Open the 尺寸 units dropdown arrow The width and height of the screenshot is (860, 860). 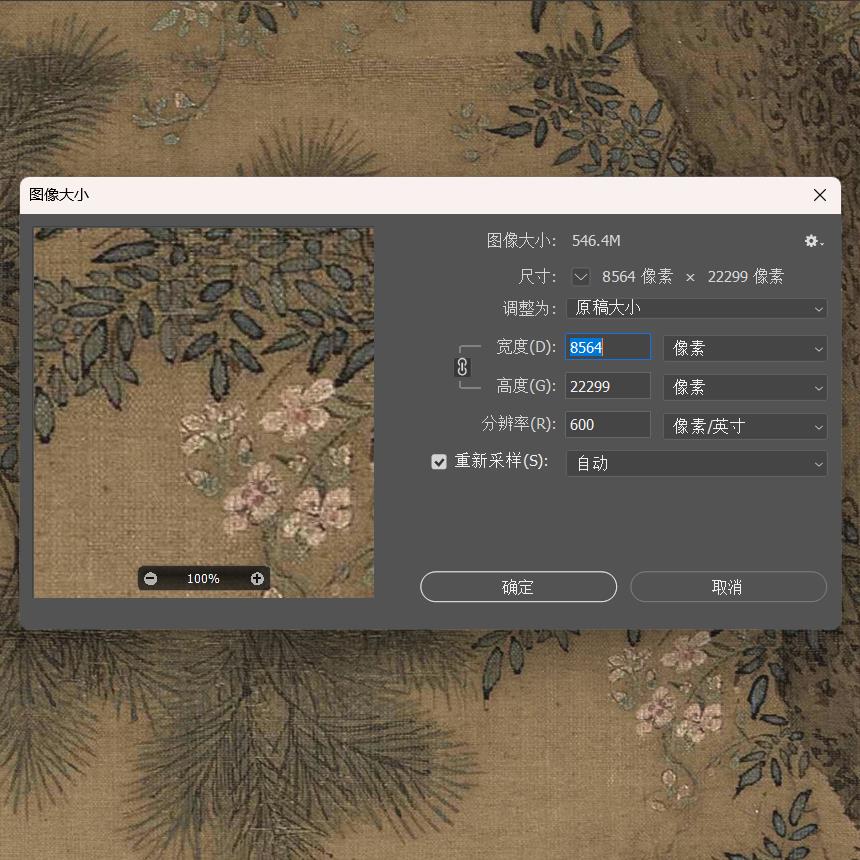[x=581, y=277]
